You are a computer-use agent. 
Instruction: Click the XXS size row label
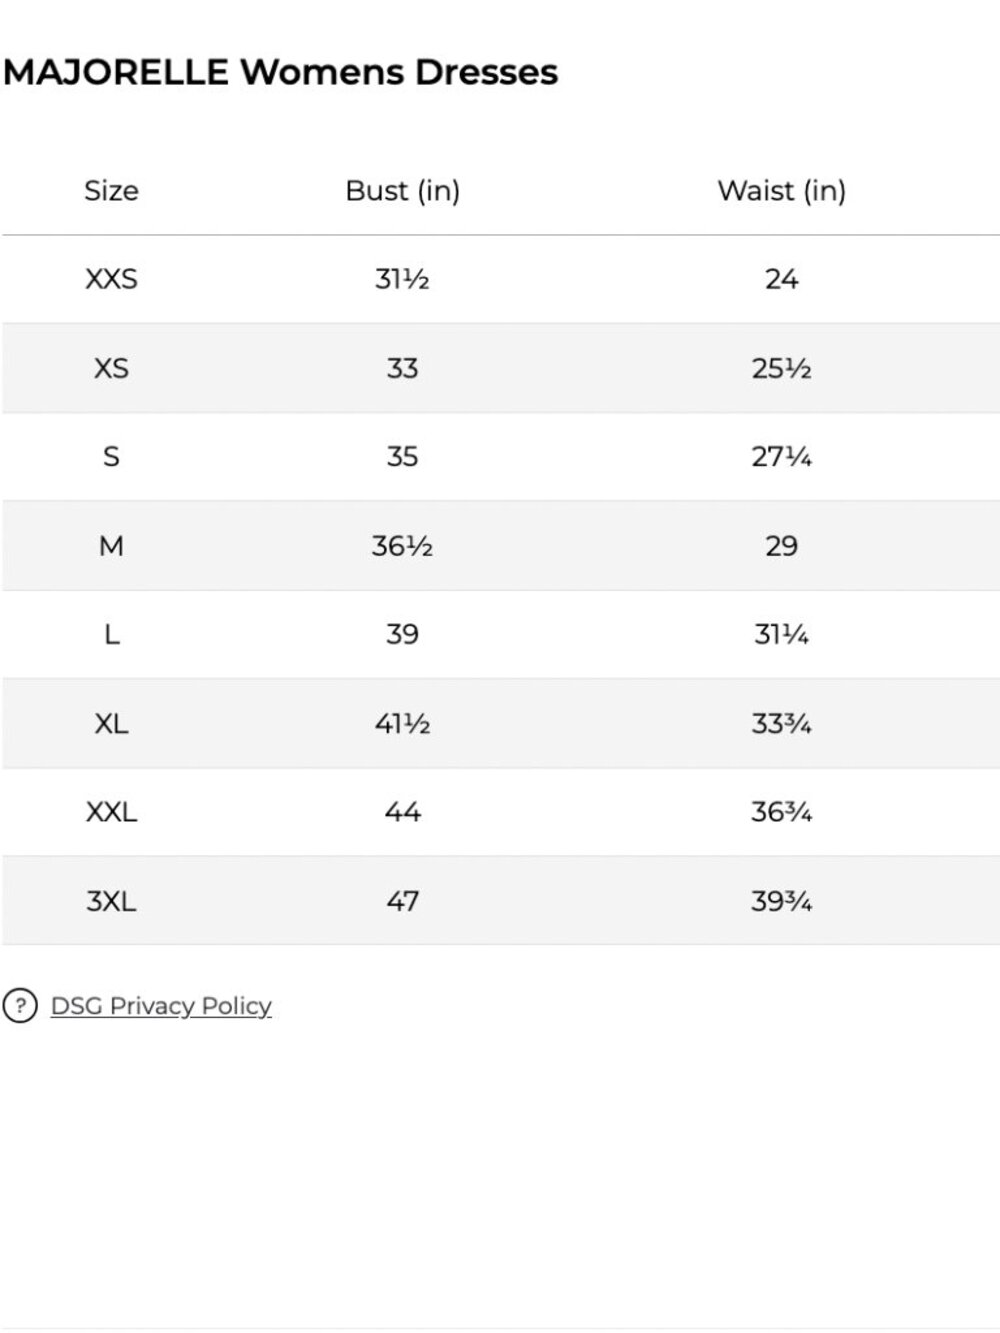pos(111,279)
